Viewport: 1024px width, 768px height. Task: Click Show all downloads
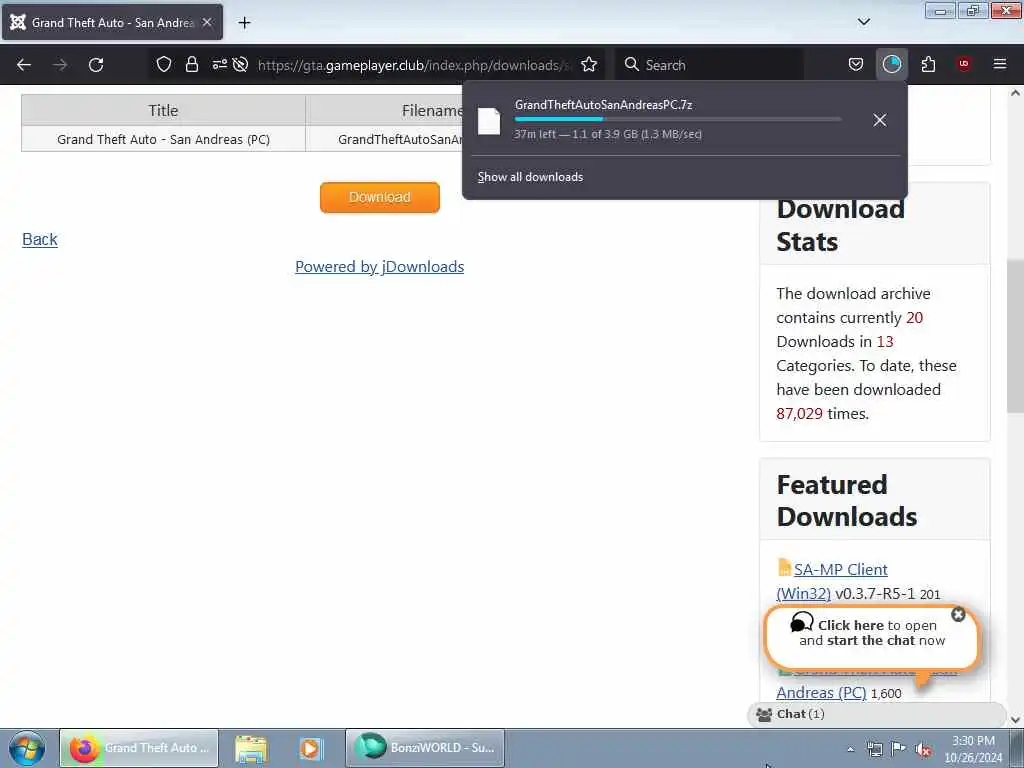coord(530,177)
